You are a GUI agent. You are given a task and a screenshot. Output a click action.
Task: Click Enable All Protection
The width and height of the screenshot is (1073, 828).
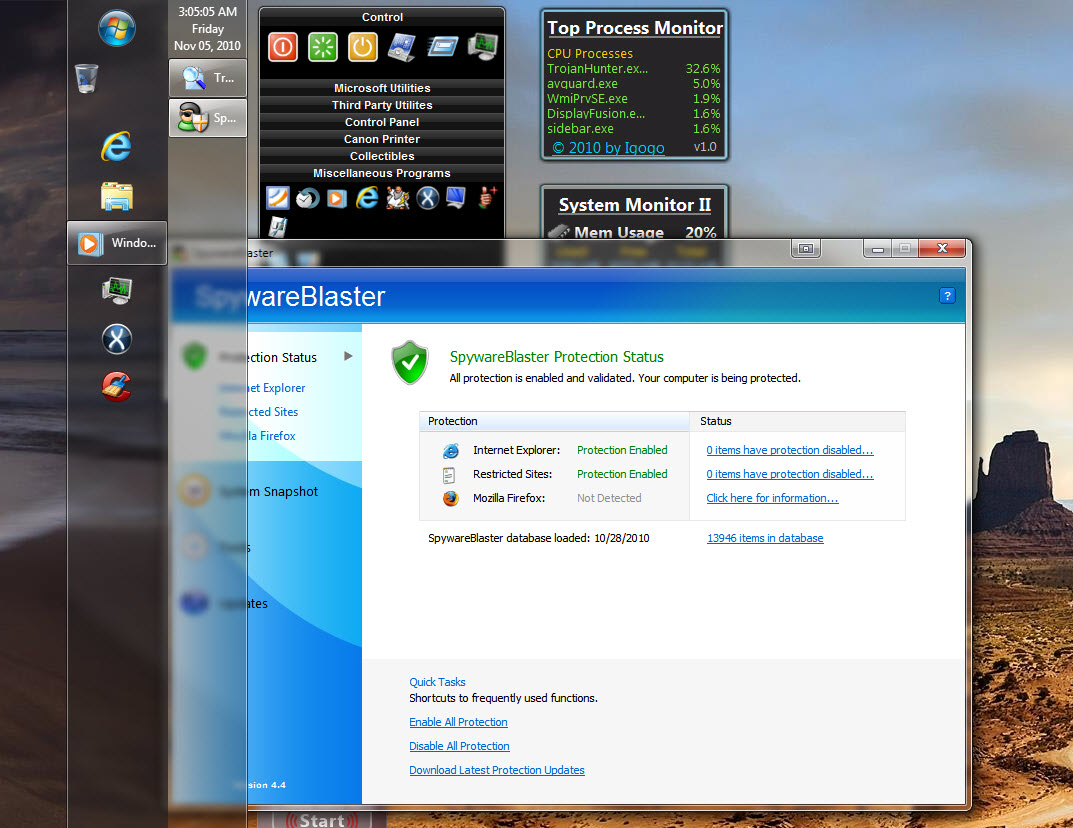pyautogui.click(x=458, y=722)
